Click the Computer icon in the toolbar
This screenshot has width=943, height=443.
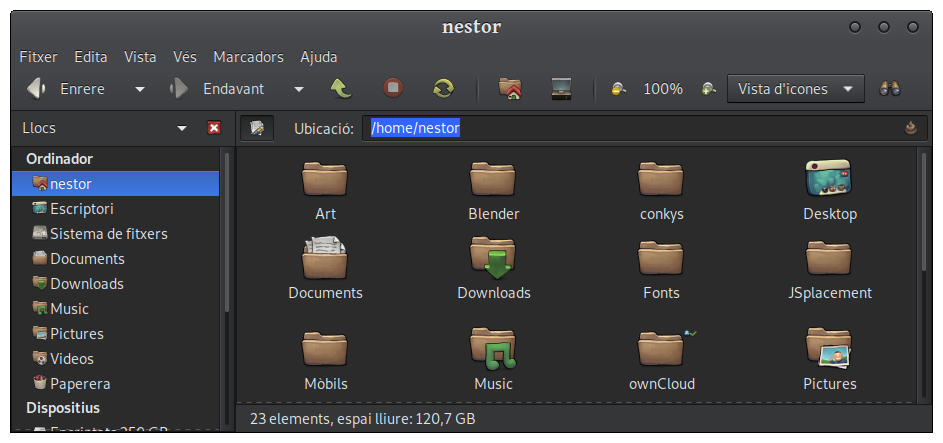[x=561, y=89]
